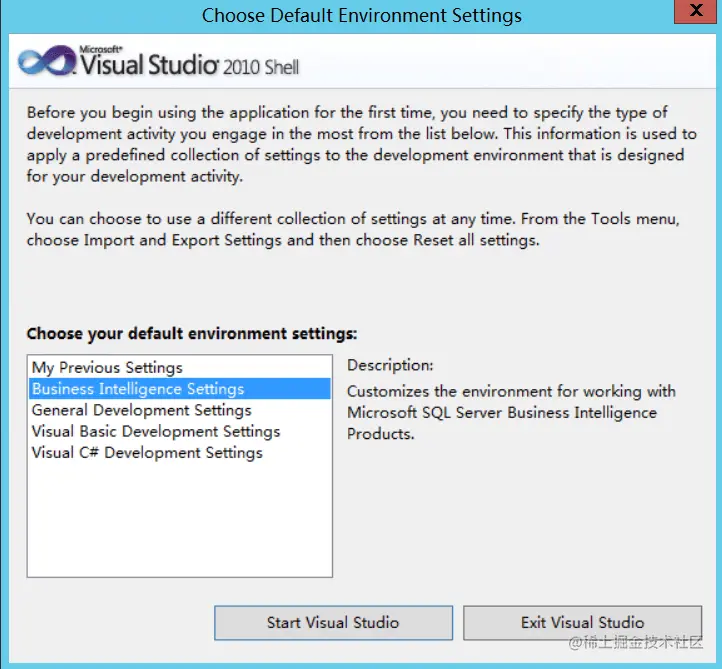722x669 pixels.
Task: Click the dialog title bar text
Action: tap(361, 15)
